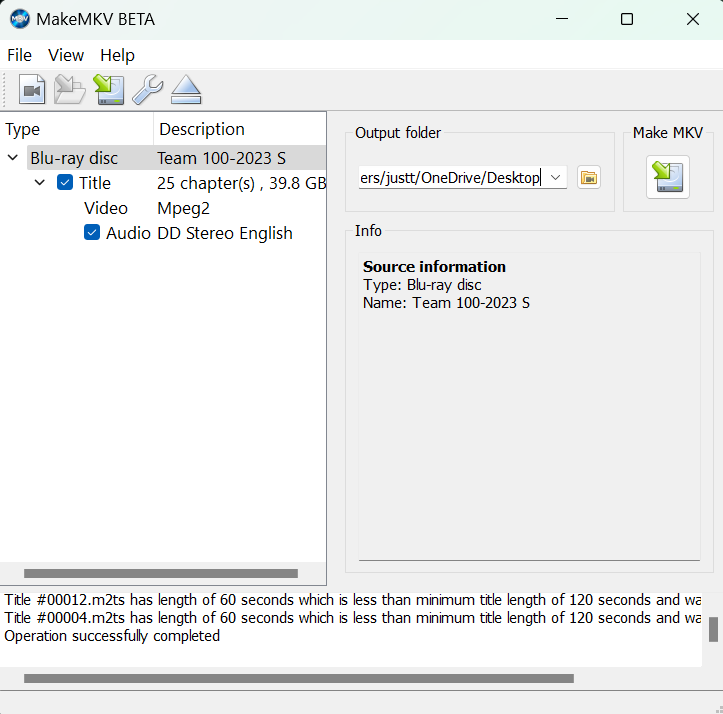Open the video file source toolbar icon

tap(32, 89)
